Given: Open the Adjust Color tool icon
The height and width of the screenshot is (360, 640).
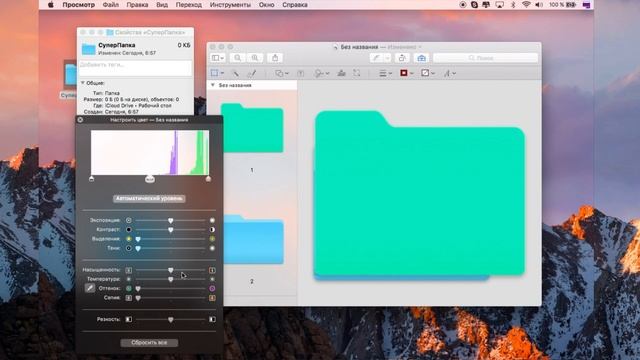Looking at the screenshot, I should (341, 73).
